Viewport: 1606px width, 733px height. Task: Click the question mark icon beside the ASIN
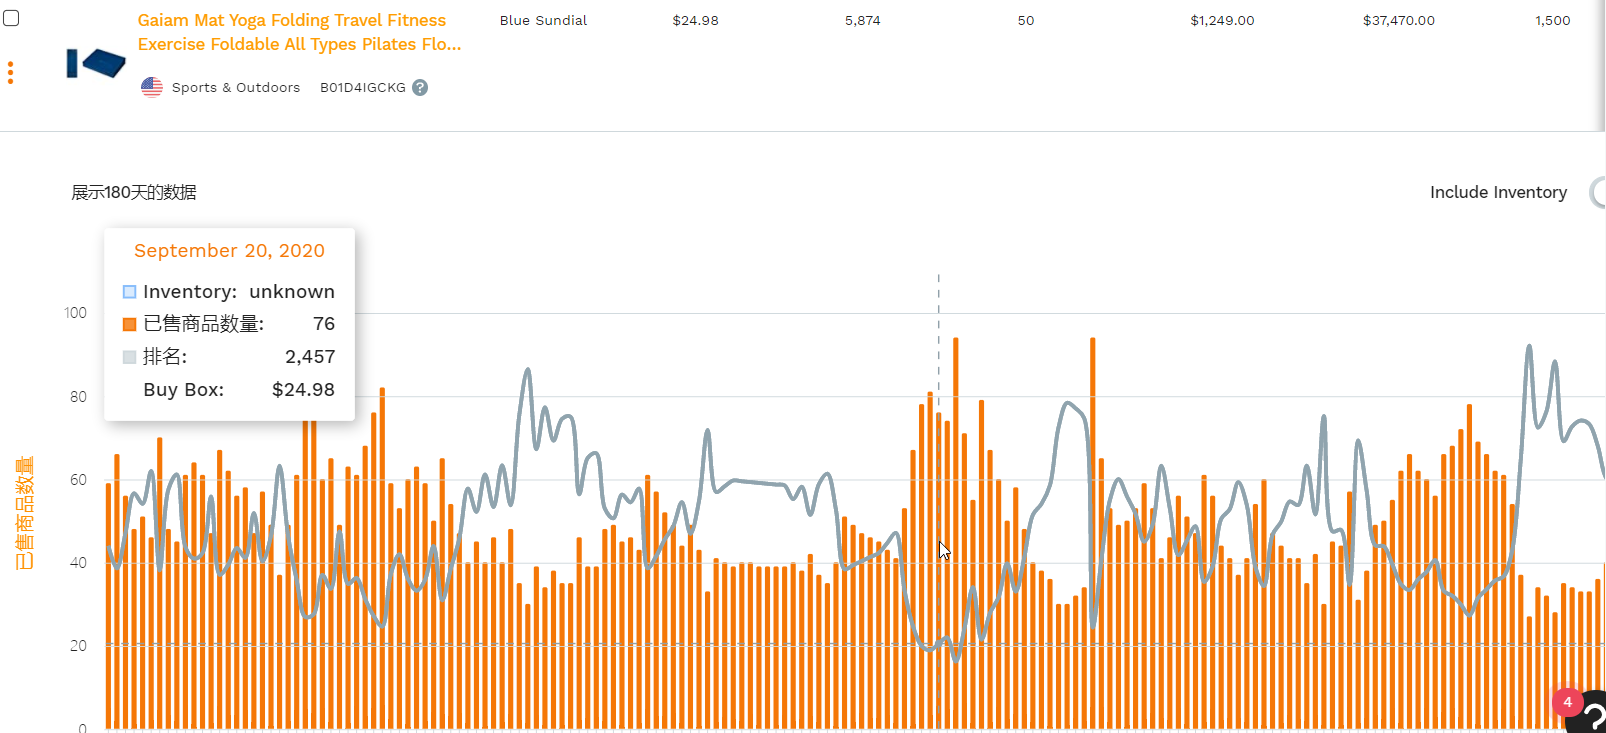click(x=420, y=88)
